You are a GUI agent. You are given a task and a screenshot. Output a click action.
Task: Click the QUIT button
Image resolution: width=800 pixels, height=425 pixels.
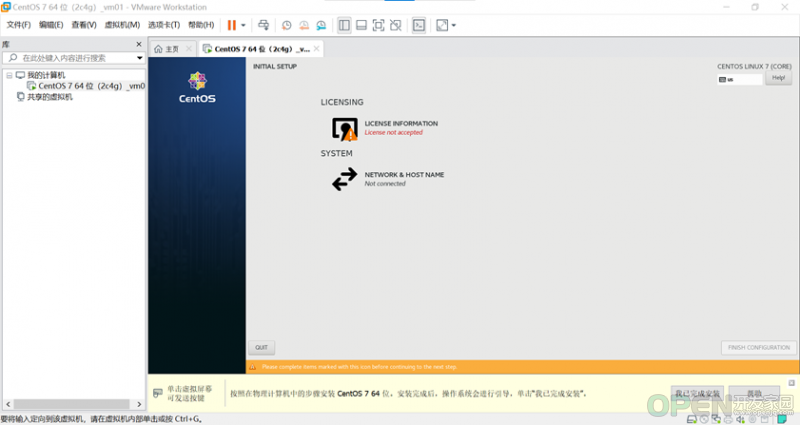pos(262,347)
